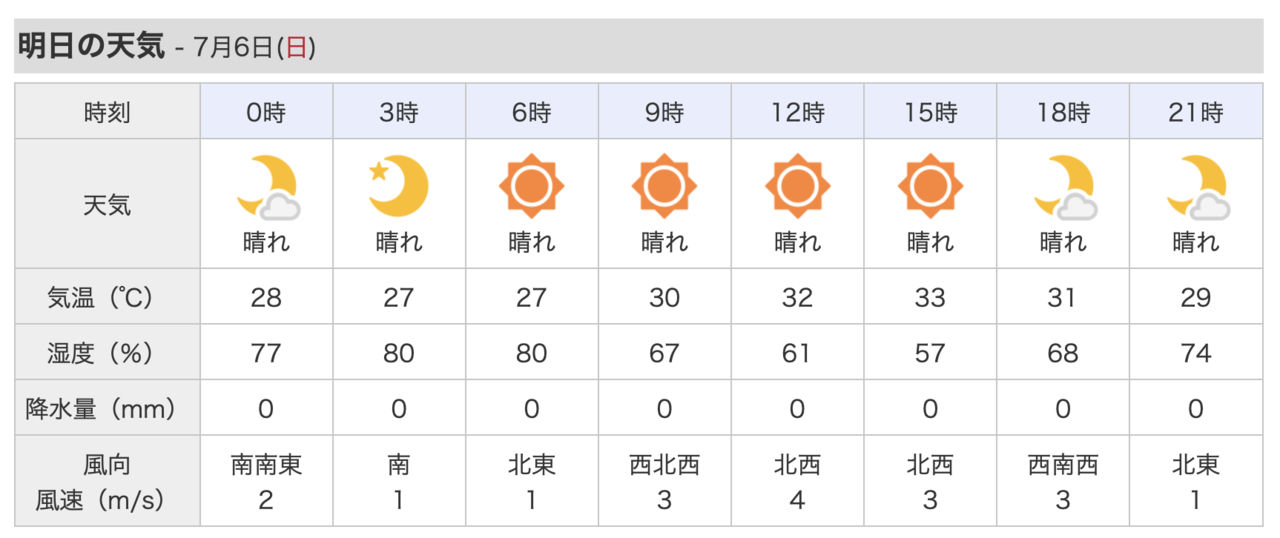
Task: Select the 12時 column header
Action: tap(797, 112)
